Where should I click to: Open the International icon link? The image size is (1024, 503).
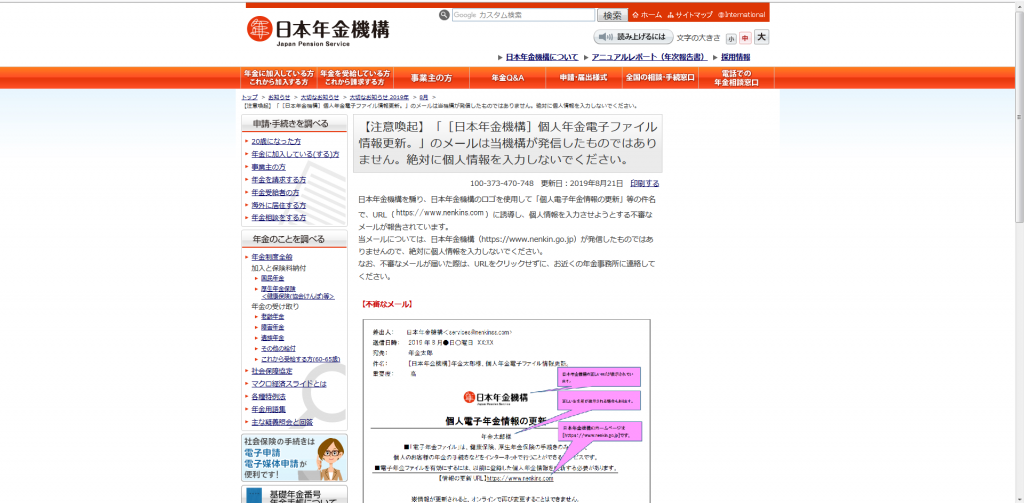coord(741,14)
